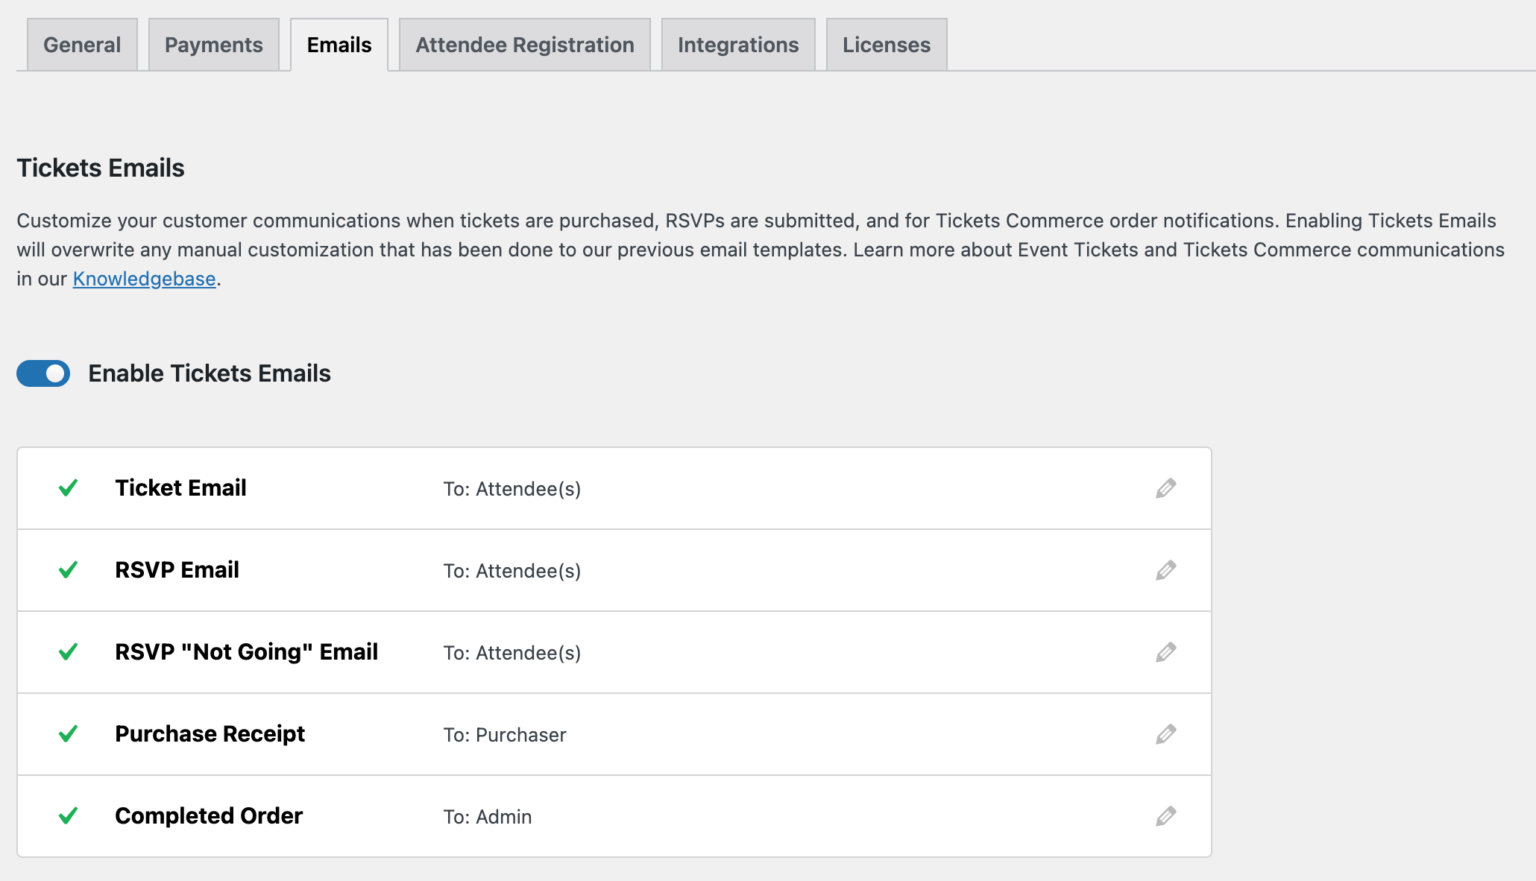Open the Payments settings tab
Image resolution: width=1536 pixels, height=881 pixels.
[x=213, y=44]
